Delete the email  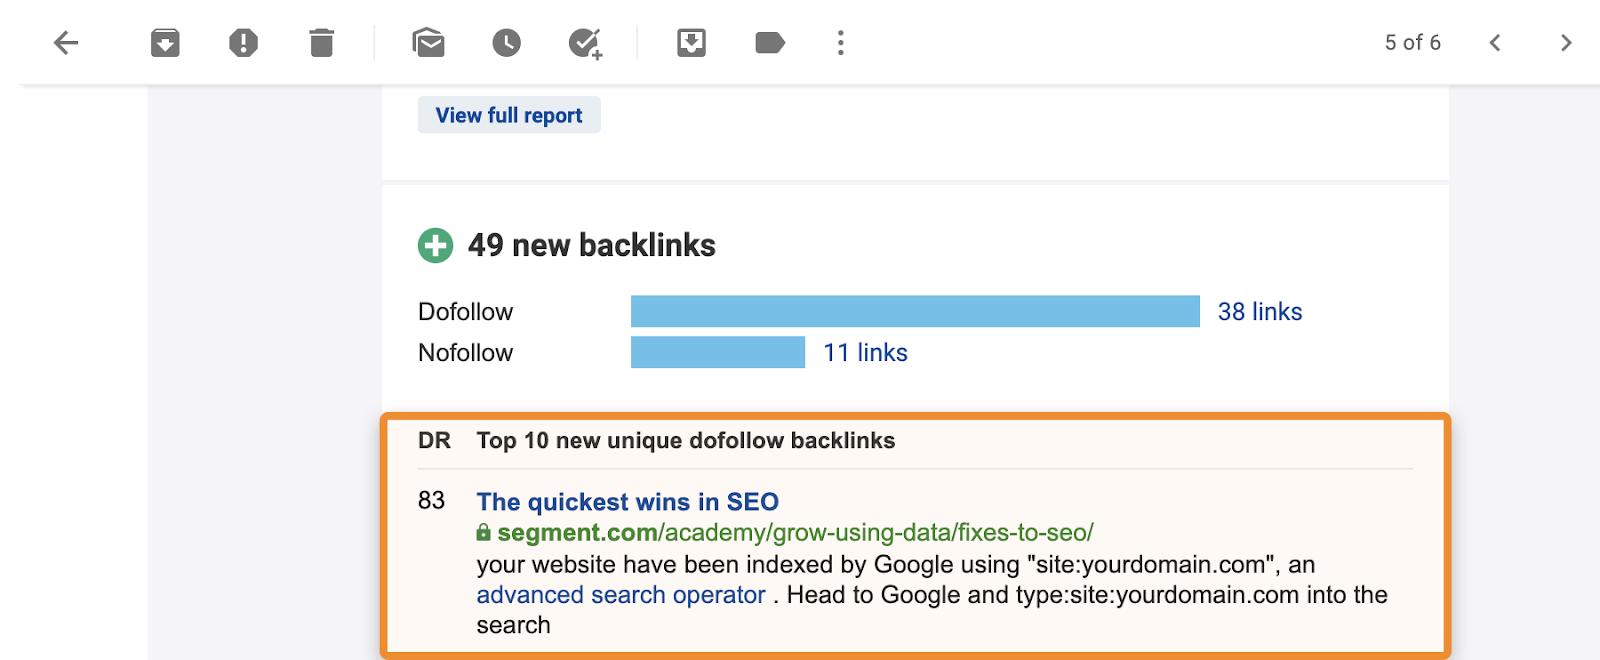(320, 42)
